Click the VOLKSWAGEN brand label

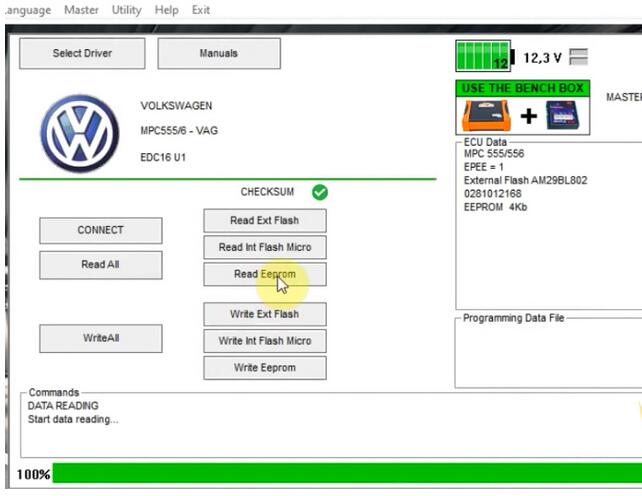click(176, 106)
